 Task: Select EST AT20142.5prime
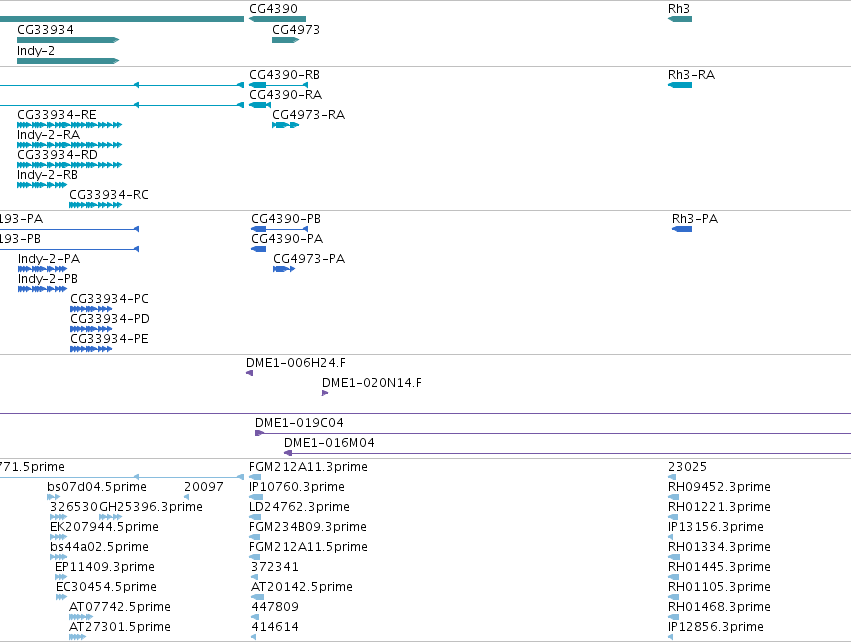tap(258, 598)
